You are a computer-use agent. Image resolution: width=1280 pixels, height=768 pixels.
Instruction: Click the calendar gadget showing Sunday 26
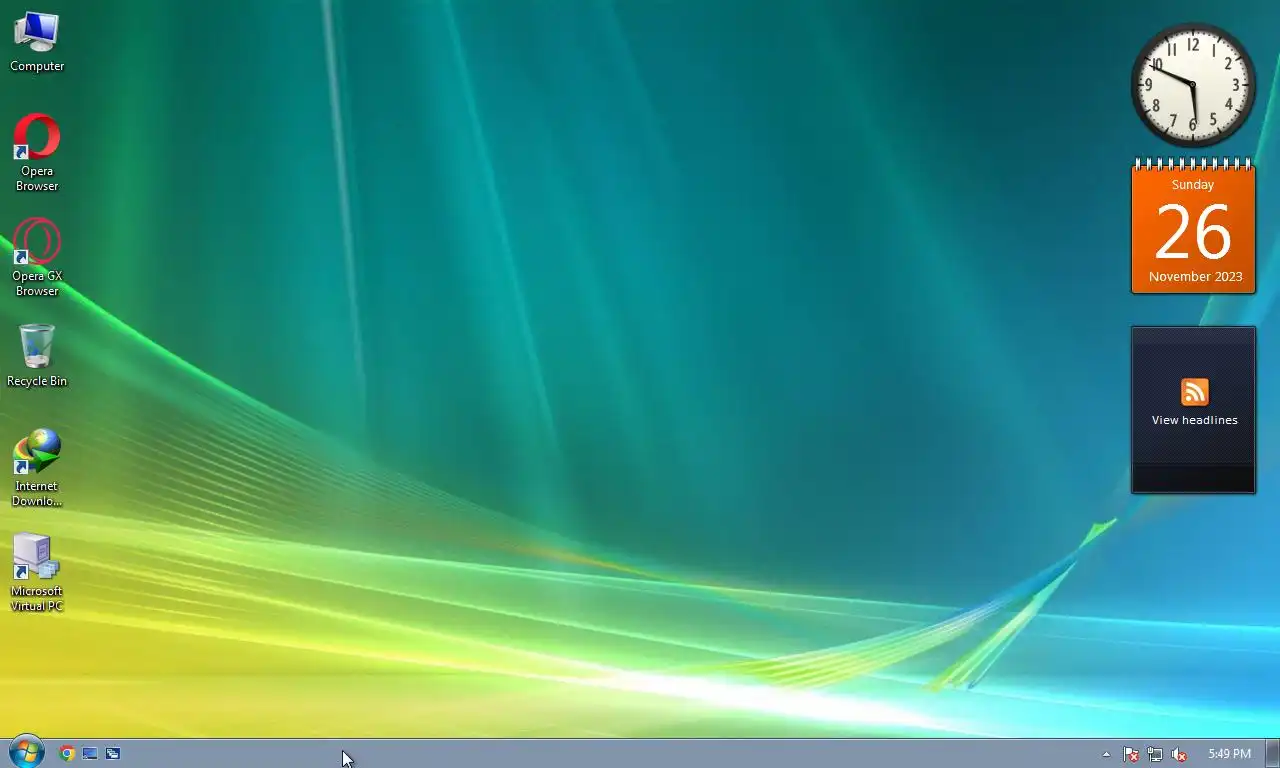point(1193,227)
